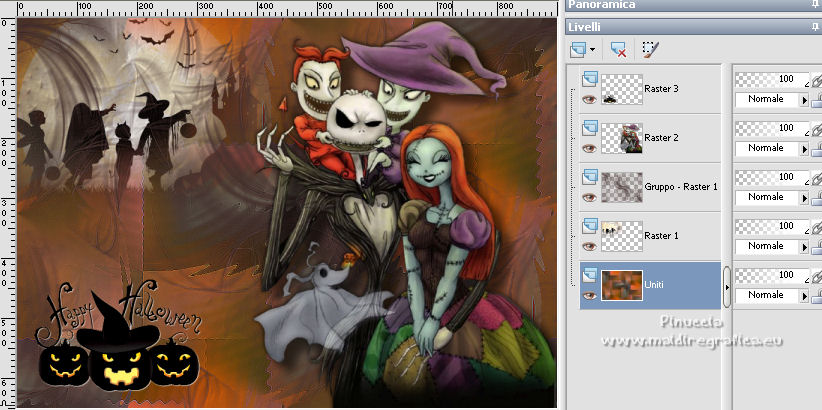This screenshot has width=822, height=410.
Task: Click the New Layer icon in Livelli toolbar
Action: (578, 48)
